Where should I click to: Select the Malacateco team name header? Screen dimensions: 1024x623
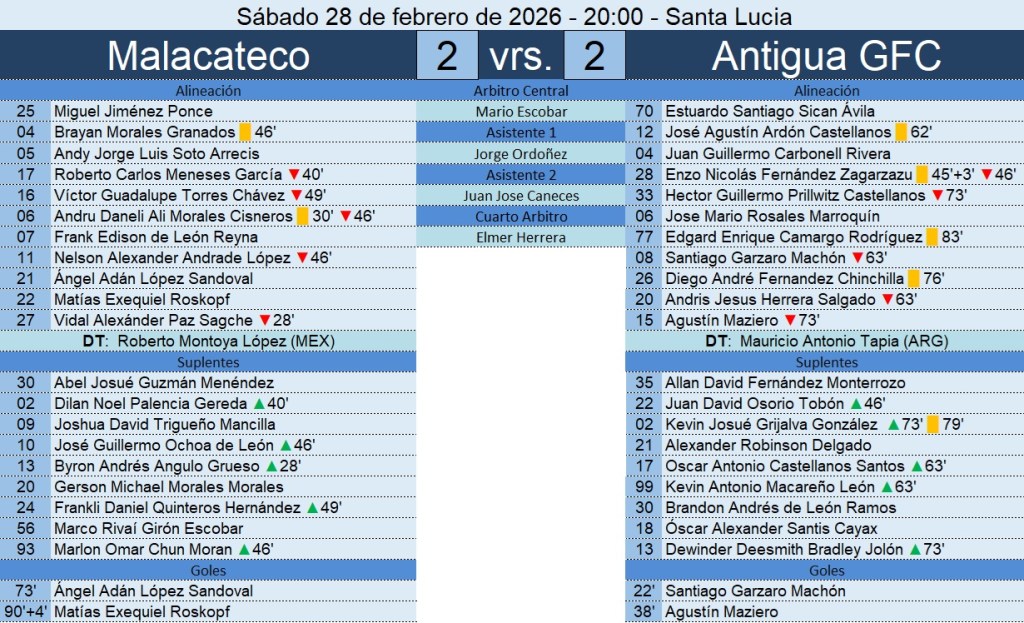tap(208, 56)
